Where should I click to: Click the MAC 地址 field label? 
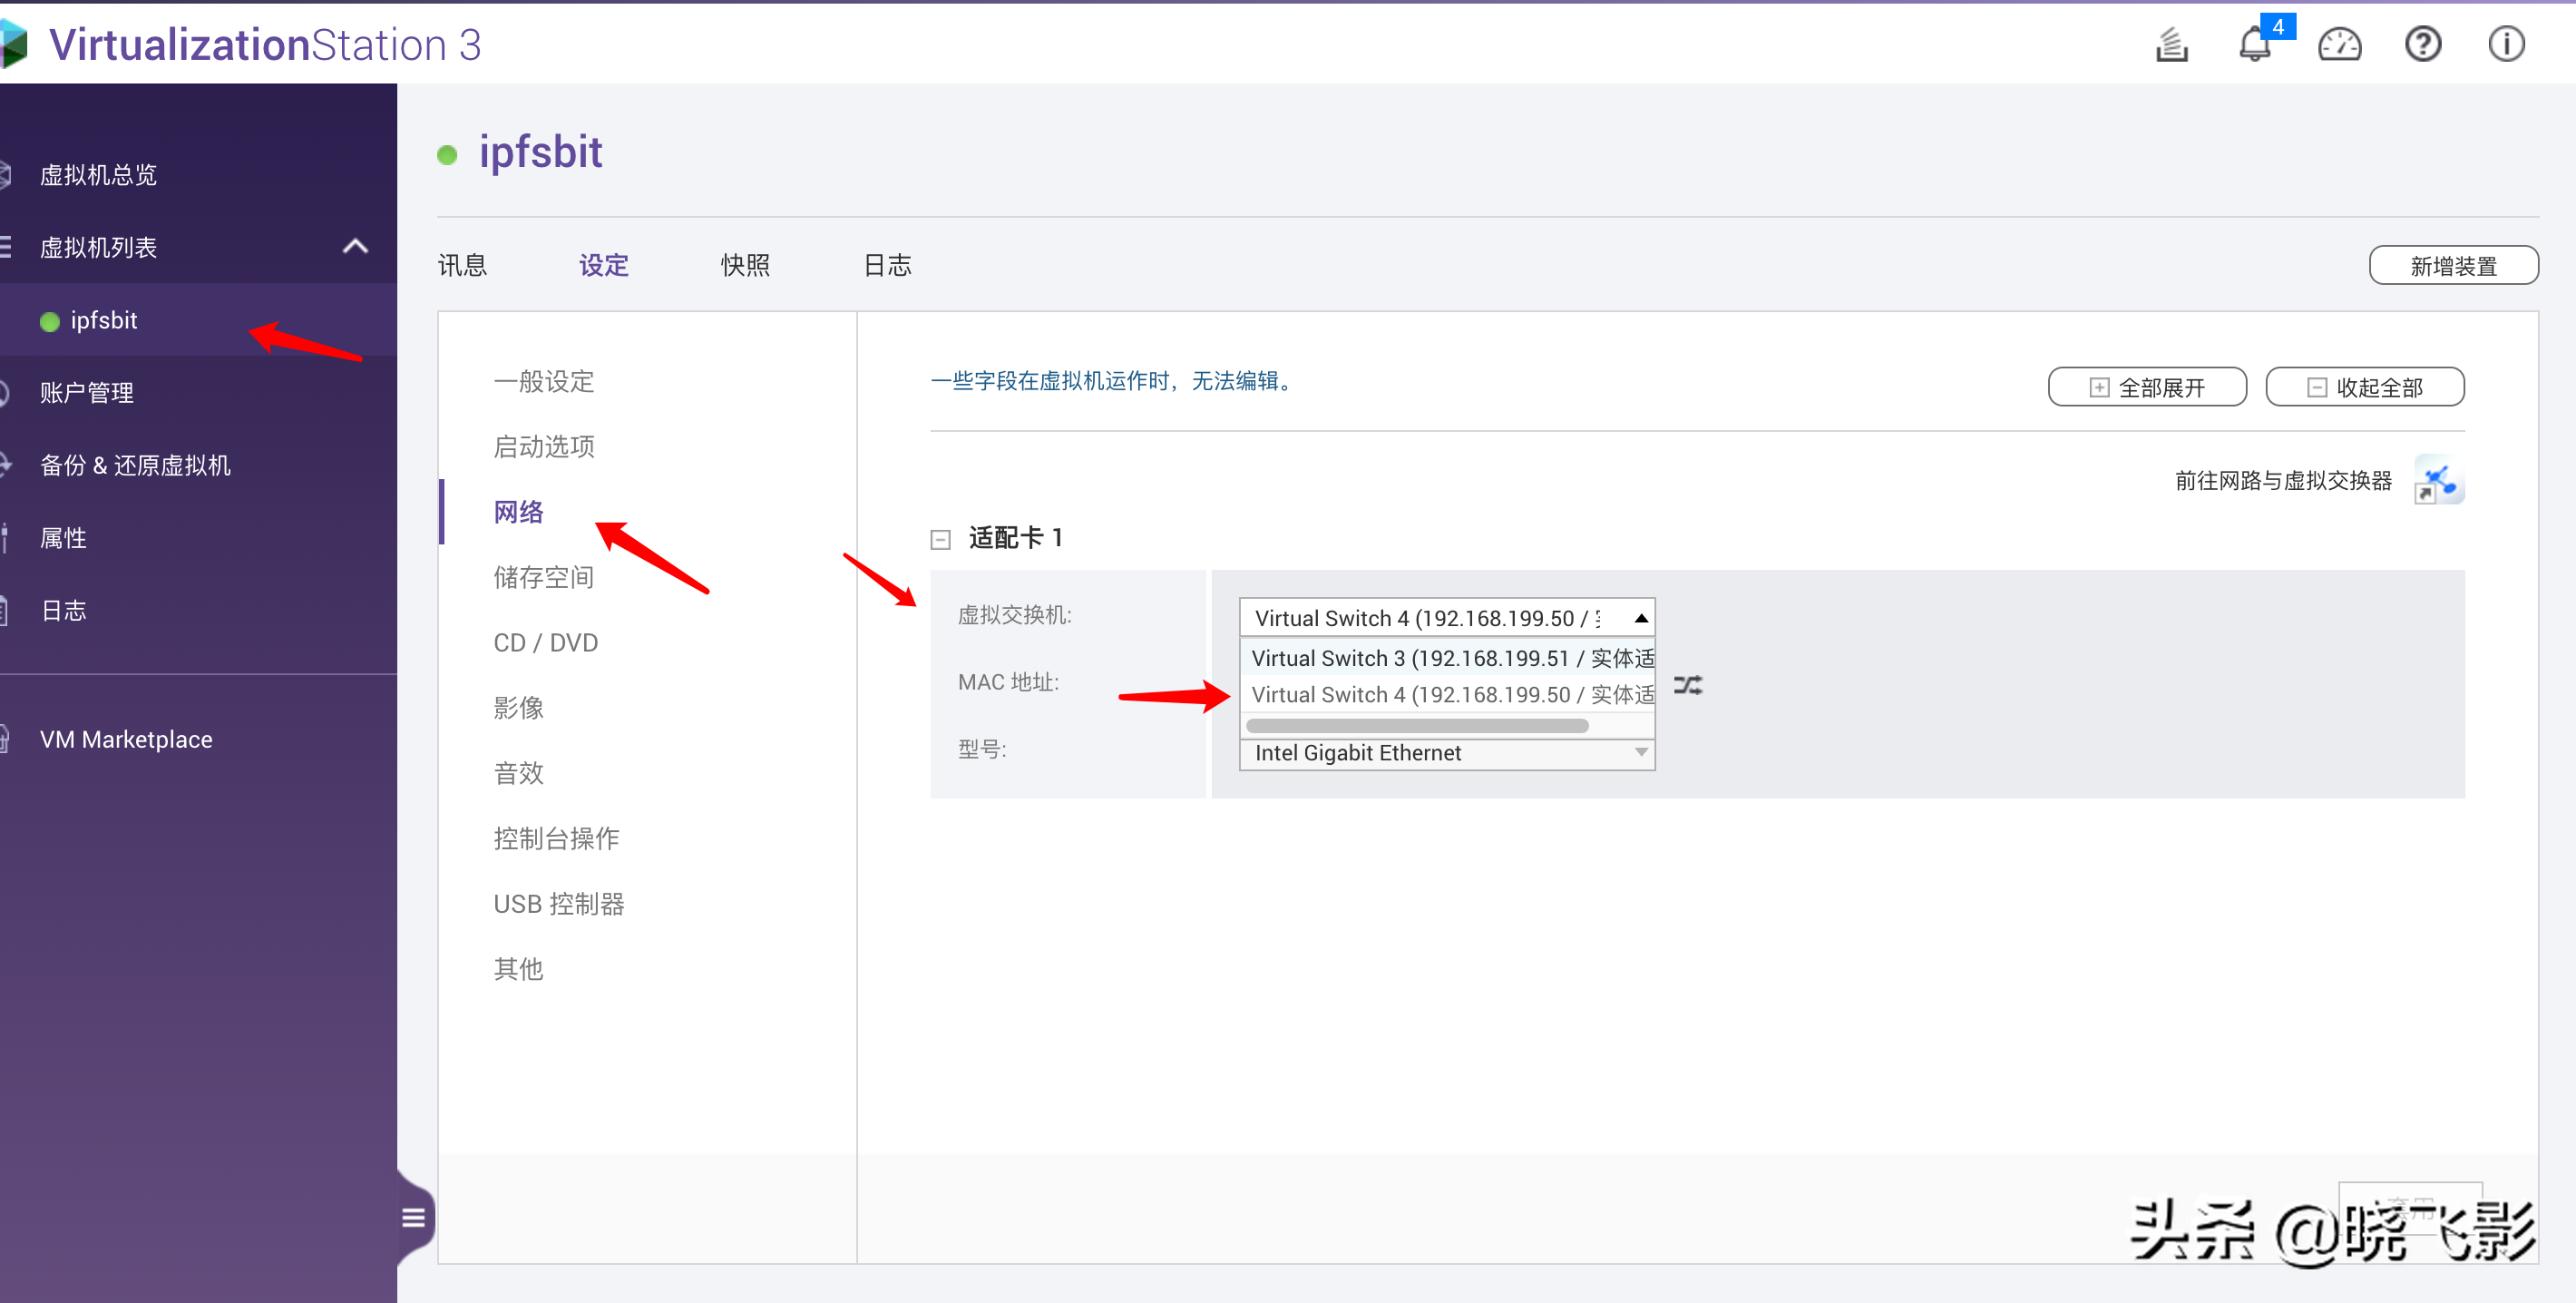[x=1008, y=682]
